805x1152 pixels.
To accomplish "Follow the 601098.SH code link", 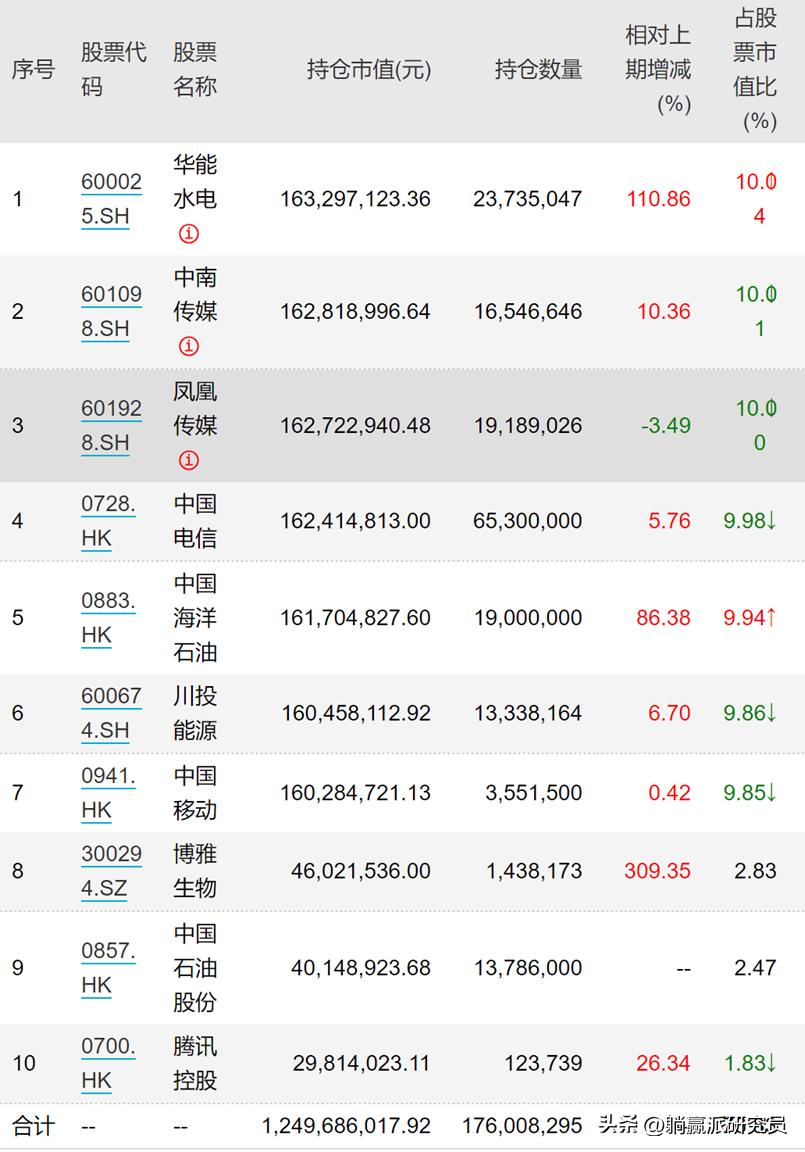I will [110, 311].
